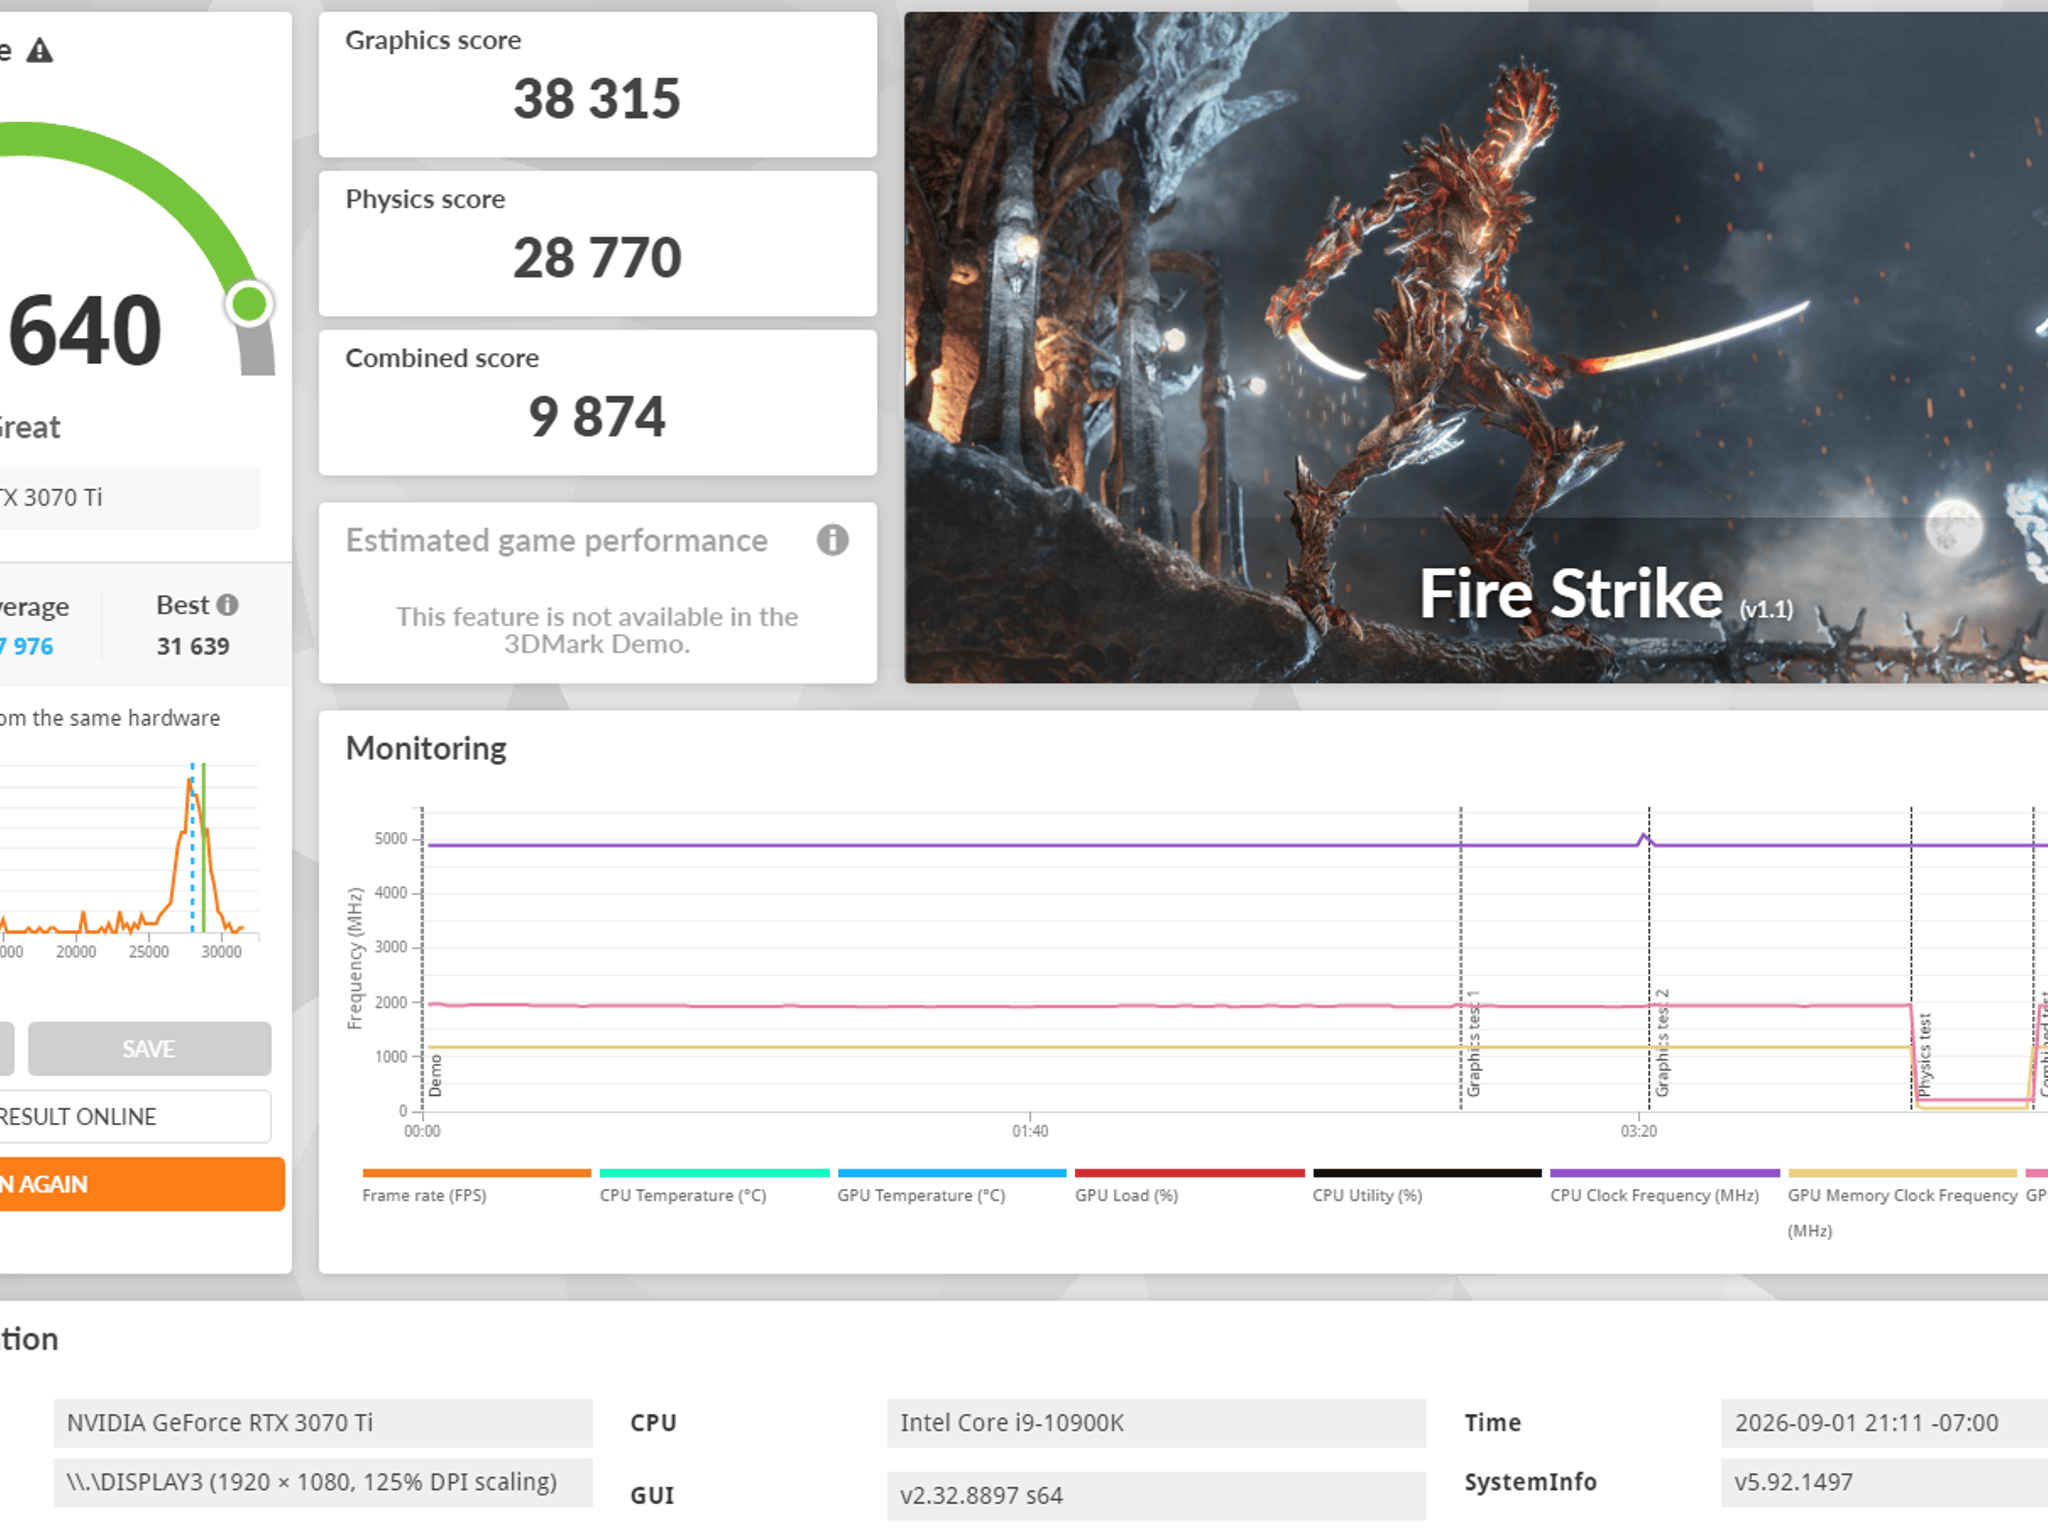This screenshot has height=1536, width=2048.
Task: Click the CPU label in system information
Action: (x=653, y=1423)
